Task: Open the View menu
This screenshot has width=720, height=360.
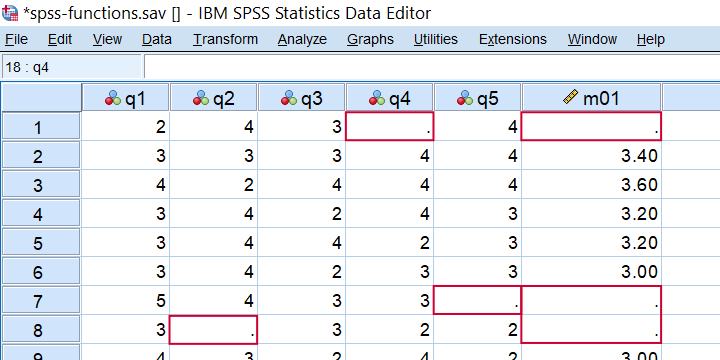Action: coord(107,39)
